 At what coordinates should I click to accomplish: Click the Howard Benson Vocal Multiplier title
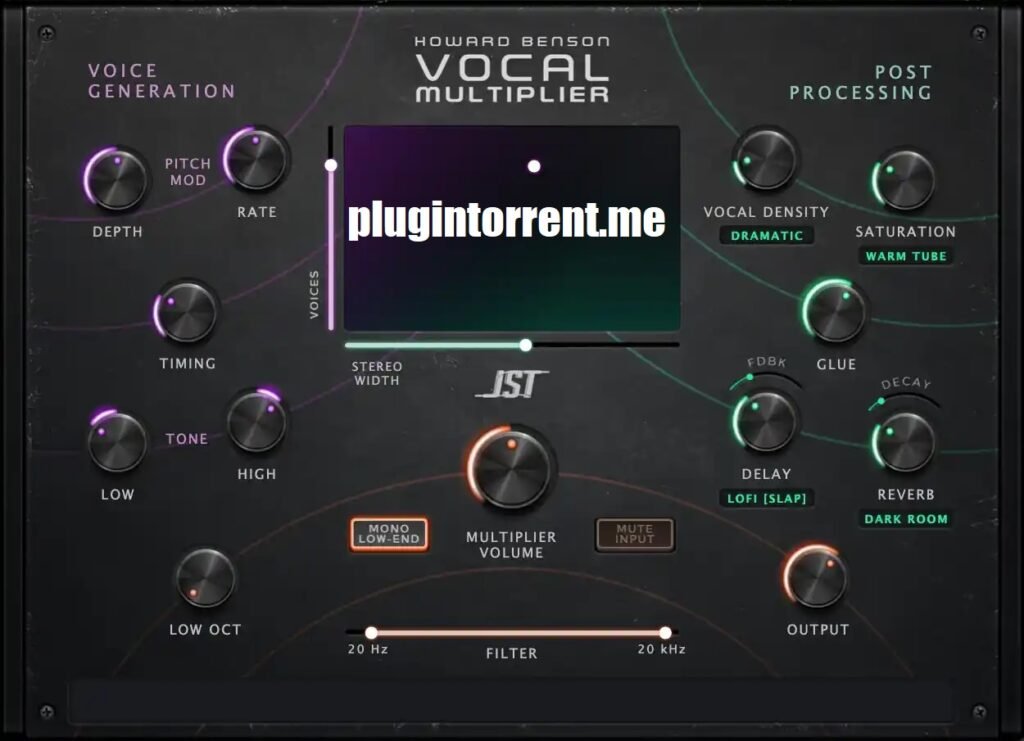click(512, 69)
